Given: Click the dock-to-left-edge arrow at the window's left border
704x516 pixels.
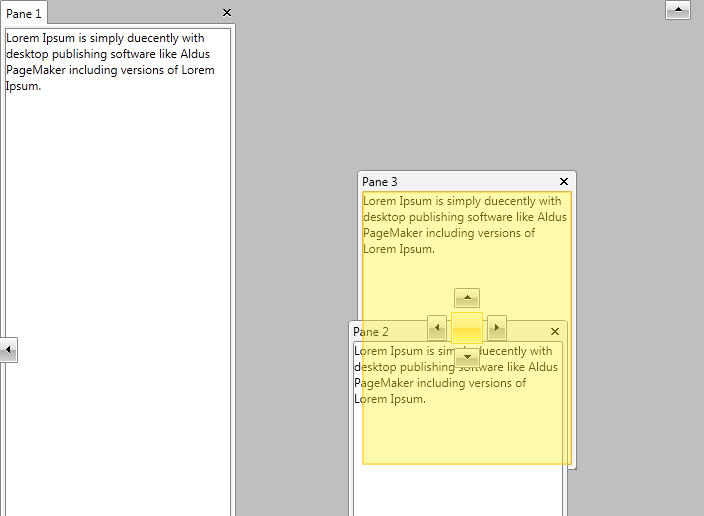Looking at the screenshot, I should point(9,350).
